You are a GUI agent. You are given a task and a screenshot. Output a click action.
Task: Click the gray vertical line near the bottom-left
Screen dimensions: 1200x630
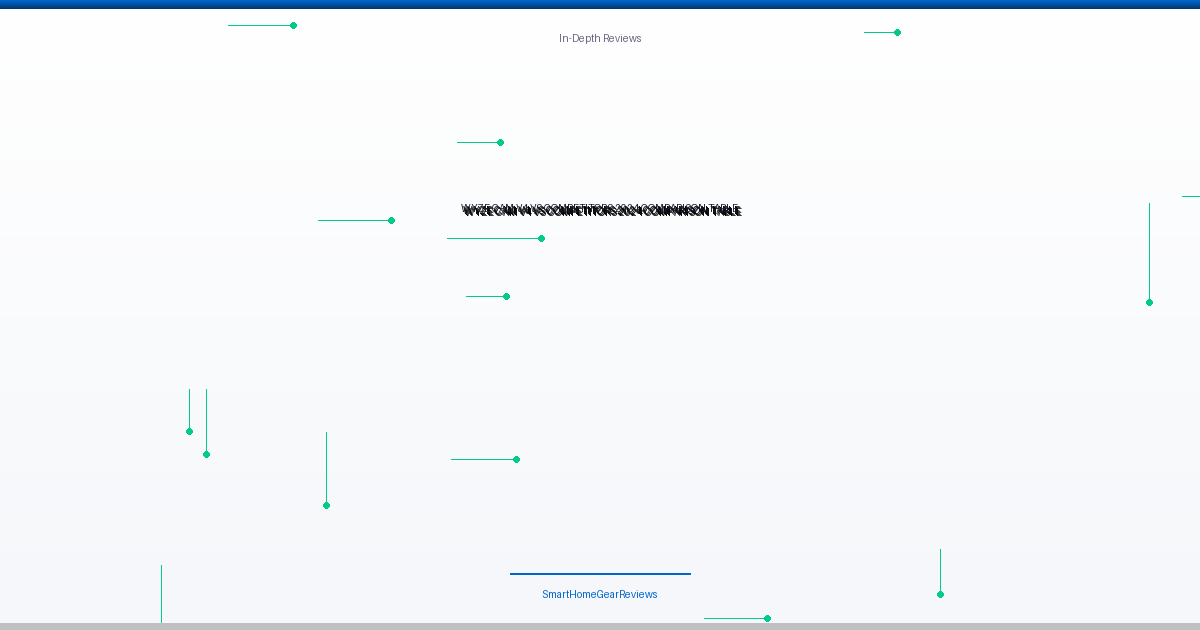pyautogui.click(x=161, y=594)
